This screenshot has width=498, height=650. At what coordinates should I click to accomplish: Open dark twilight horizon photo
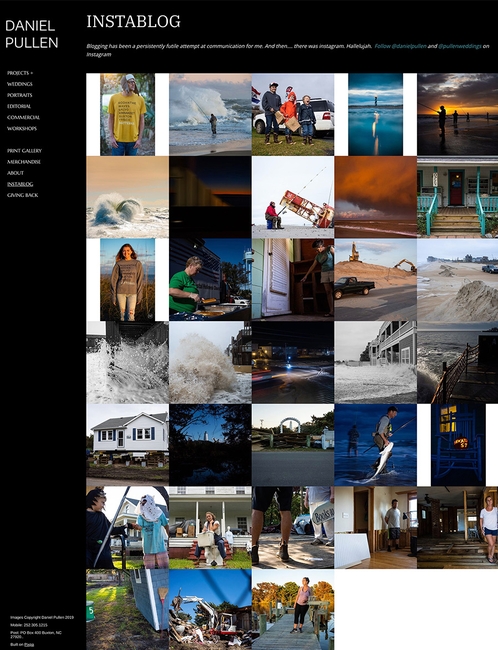tap(210, 197)
